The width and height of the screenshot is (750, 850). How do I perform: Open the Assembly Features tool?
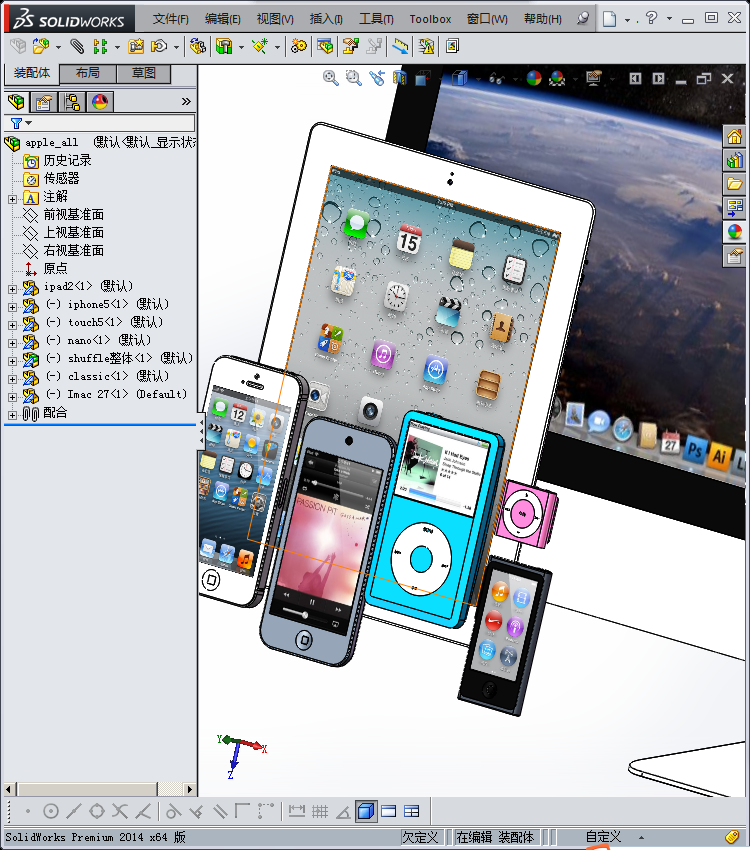point(224,47)
